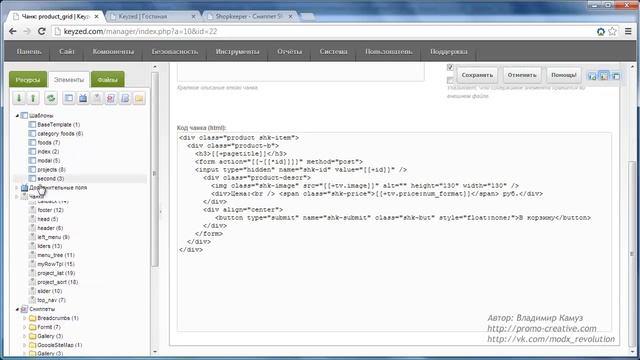Open the myRowTpl (15) chunk
The height and width of the screenshot is (360, 640).
[56, 264]
